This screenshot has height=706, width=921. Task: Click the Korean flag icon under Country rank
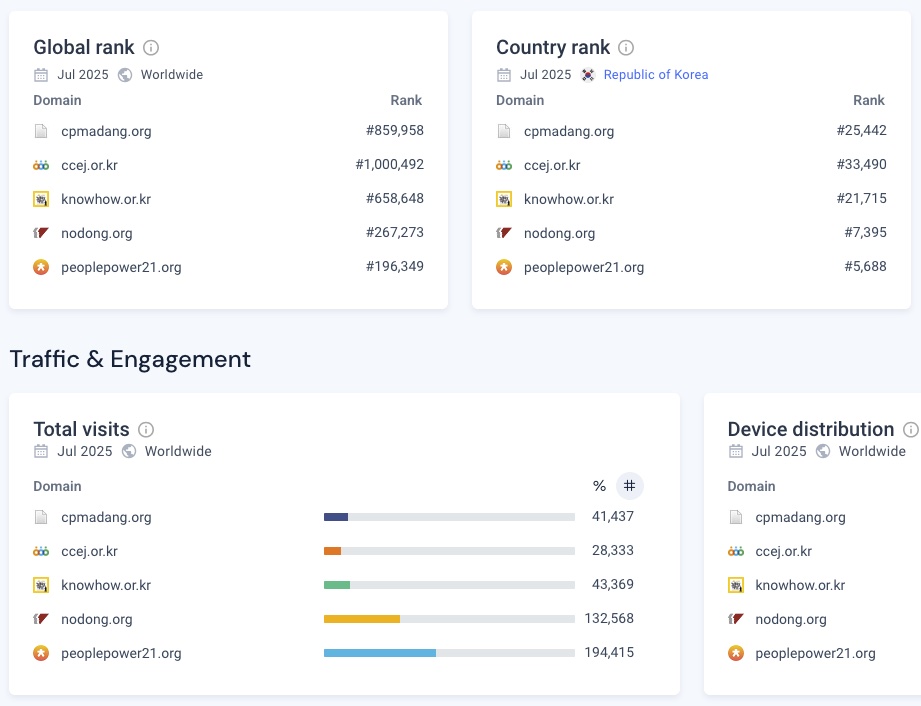click(588, 75)
